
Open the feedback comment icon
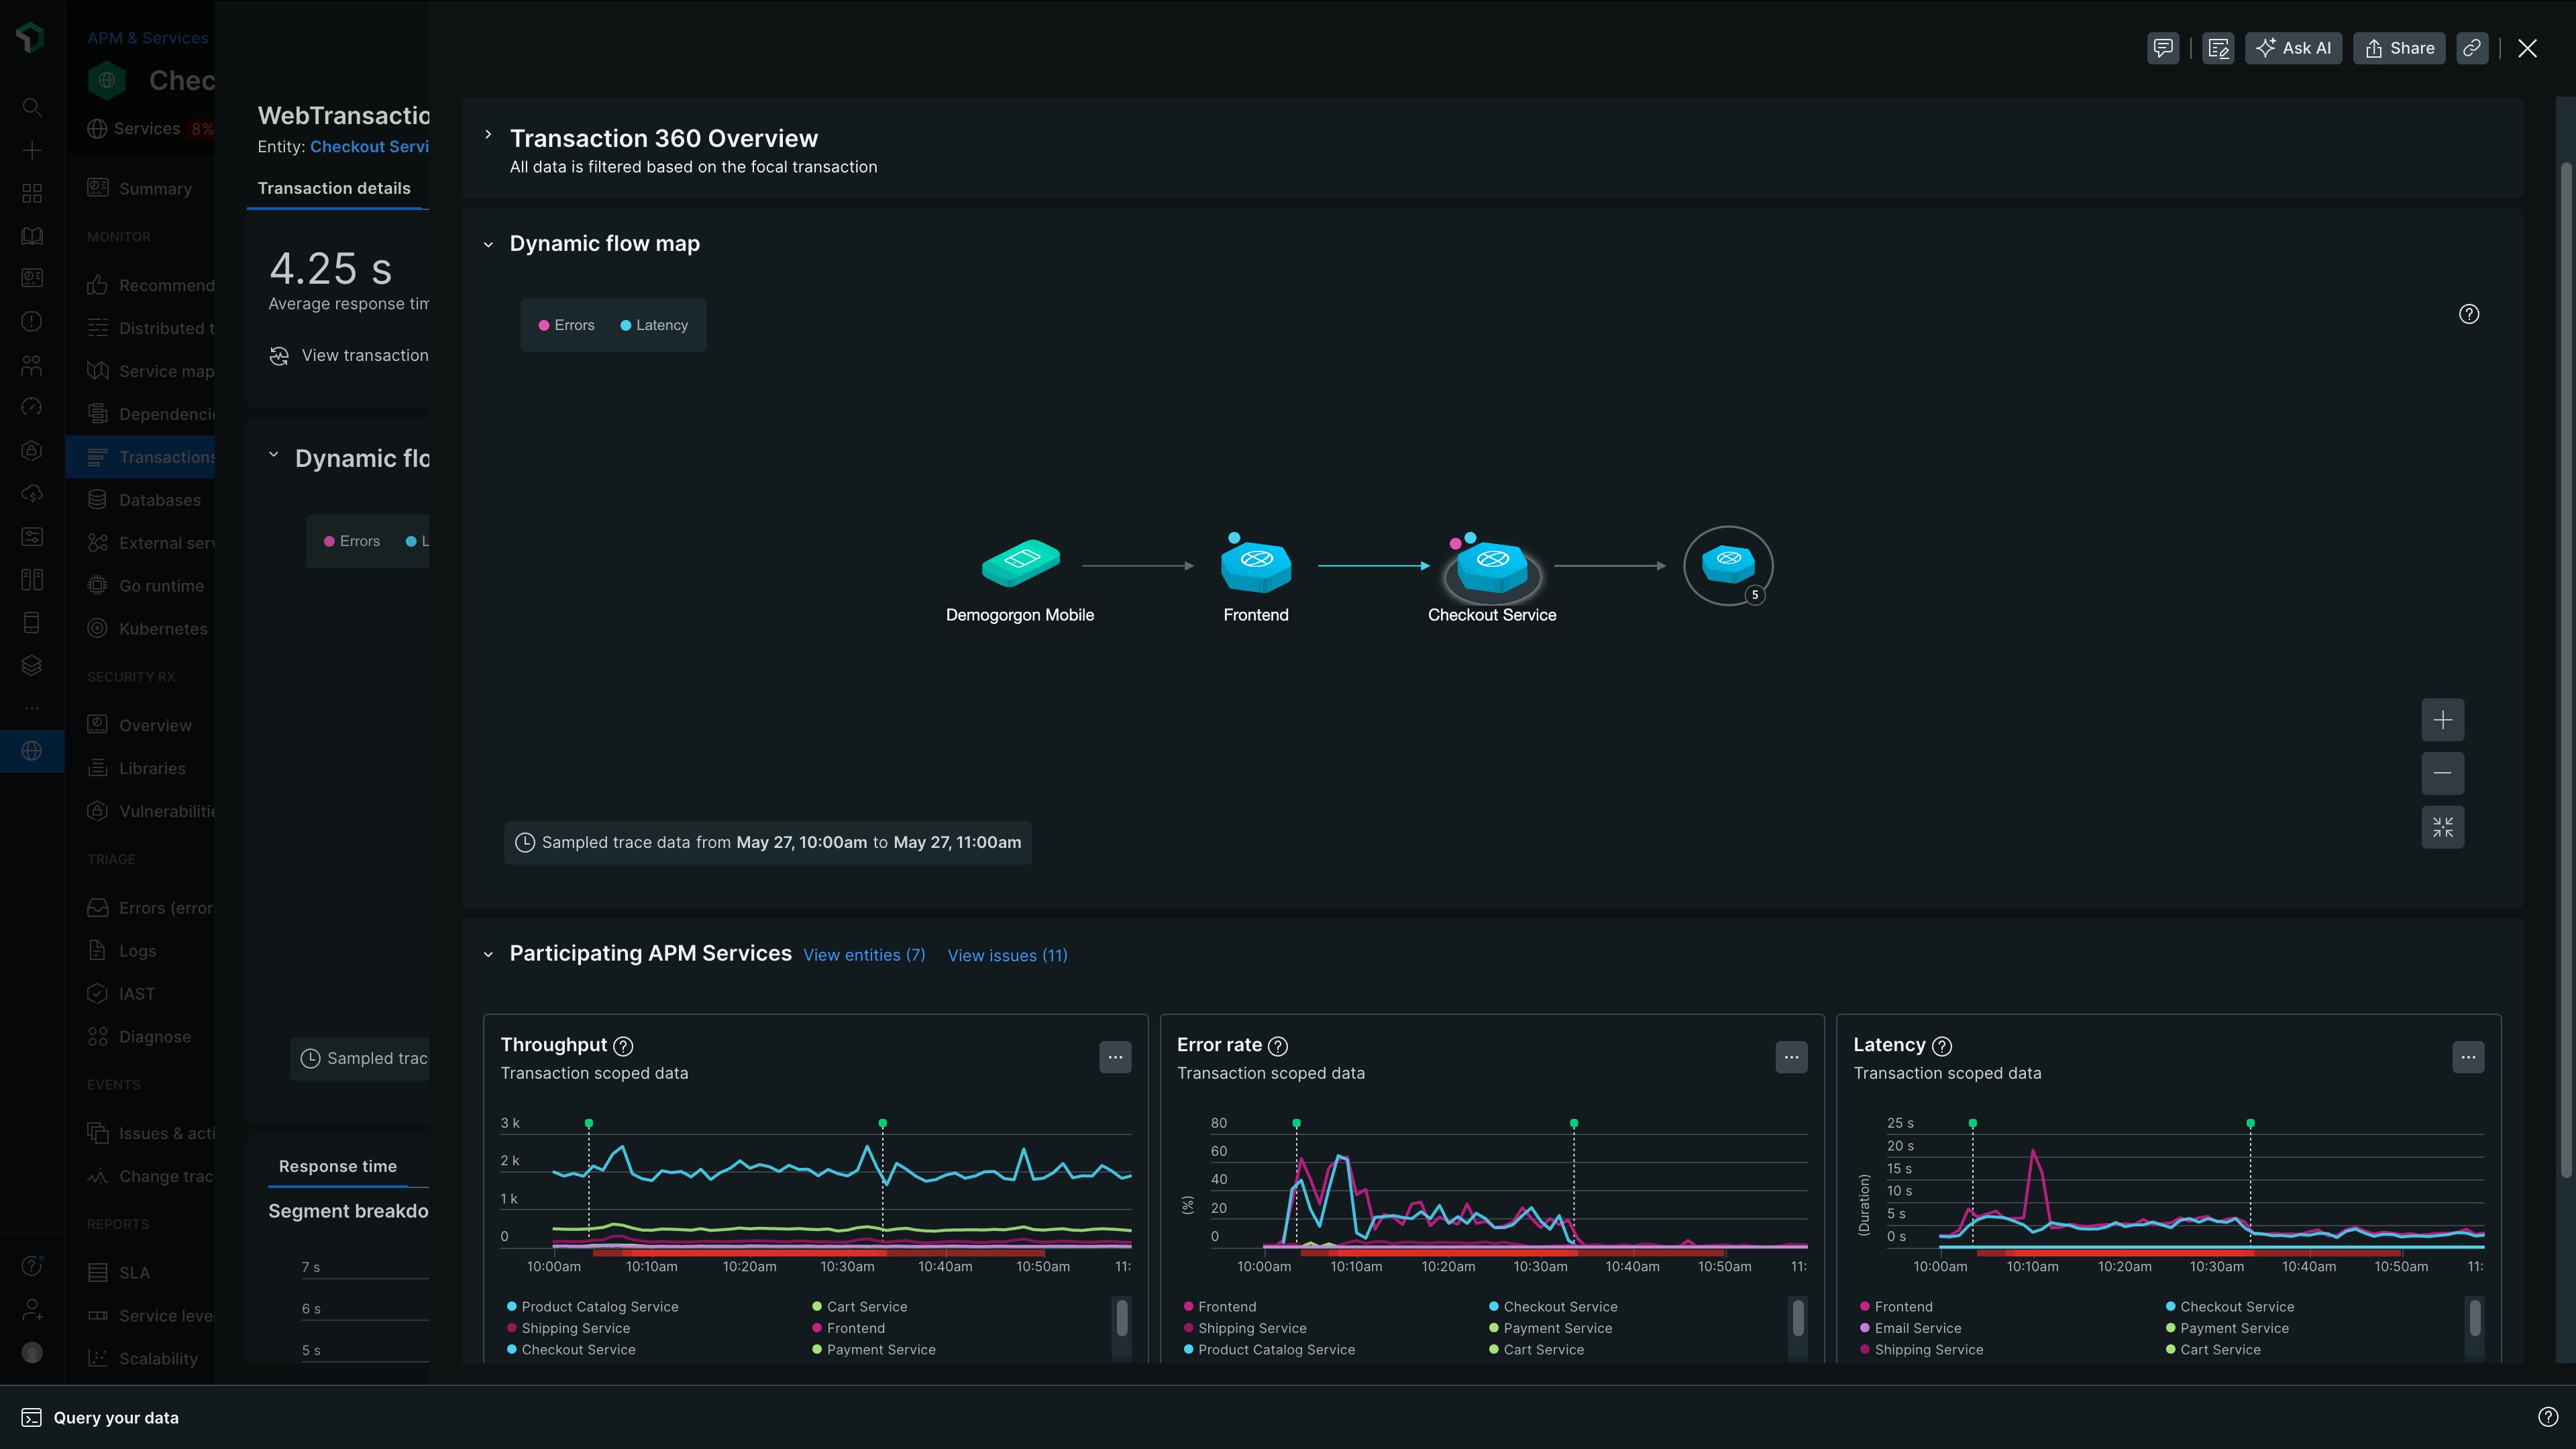(x=2163, y=47)
